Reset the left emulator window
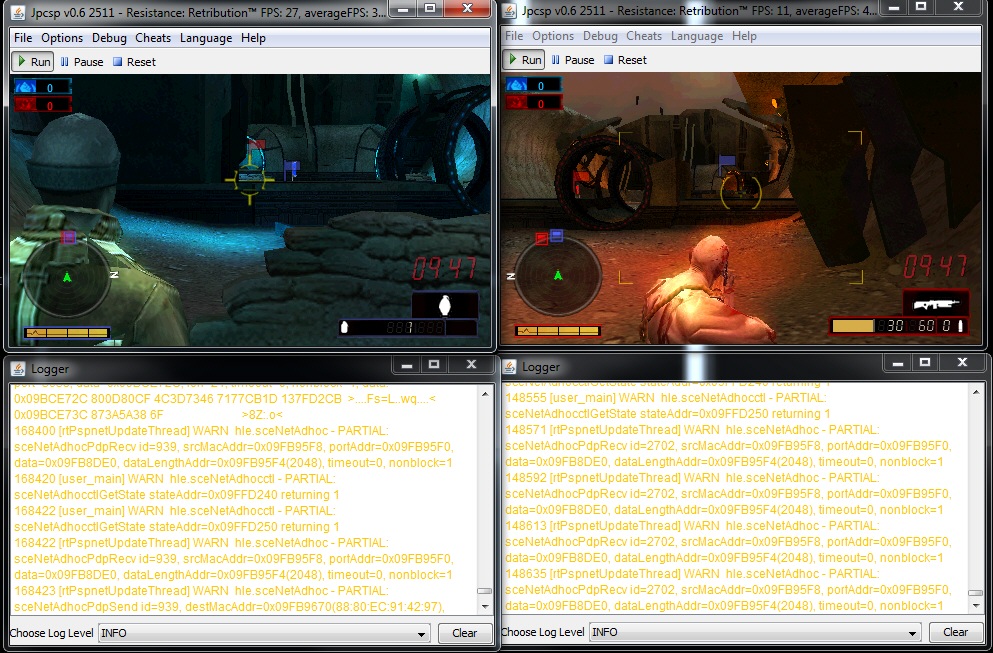The height and width of the screenshot is (653, 993). (x=134, y=62)
